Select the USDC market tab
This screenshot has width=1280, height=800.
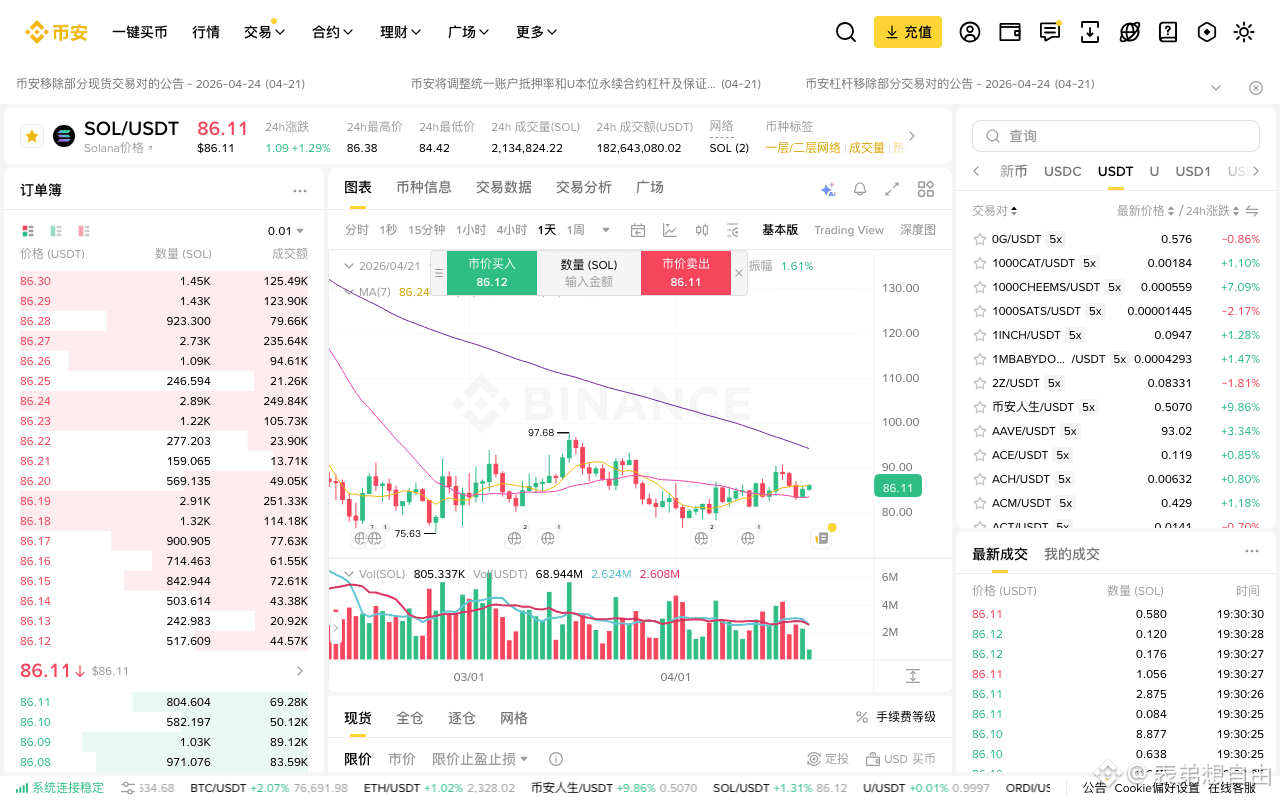pos(1063,171)
